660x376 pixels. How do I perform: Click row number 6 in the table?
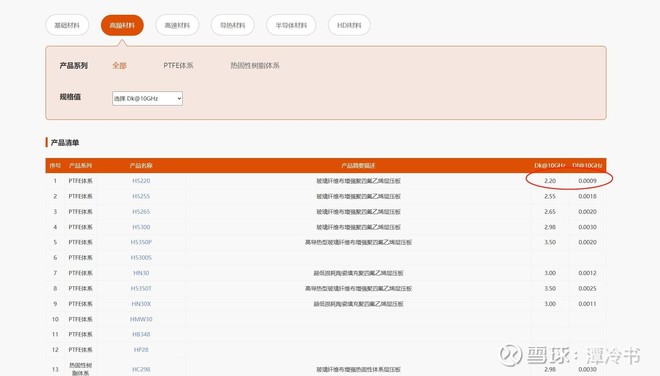[55, 258]
